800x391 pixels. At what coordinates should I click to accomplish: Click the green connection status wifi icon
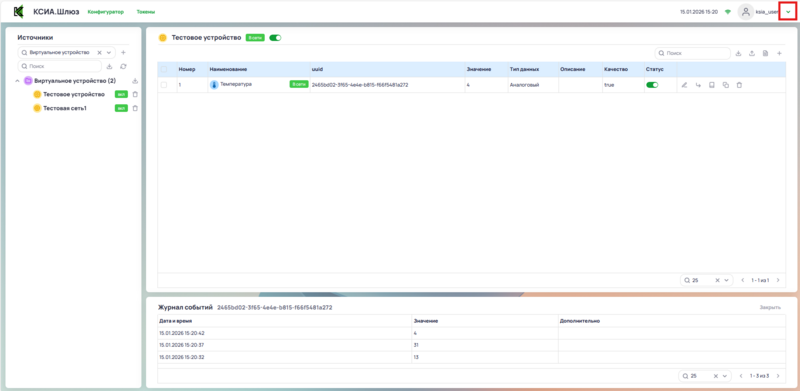point(728,12)
